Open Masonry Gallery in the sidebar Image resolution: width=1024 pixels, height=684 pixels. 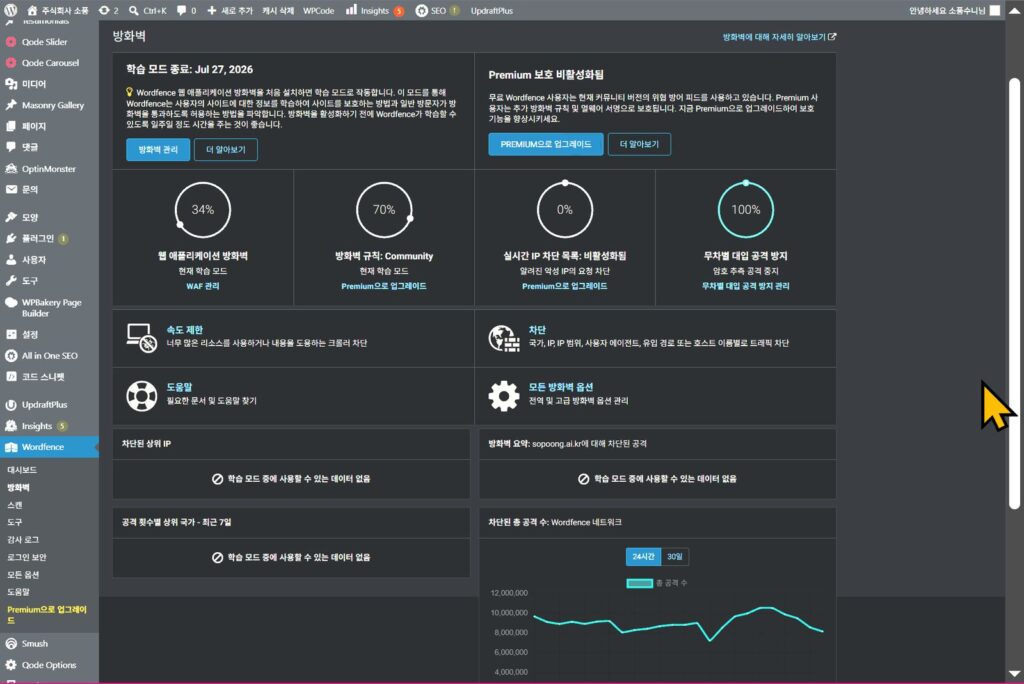click(x=53, y=105)
